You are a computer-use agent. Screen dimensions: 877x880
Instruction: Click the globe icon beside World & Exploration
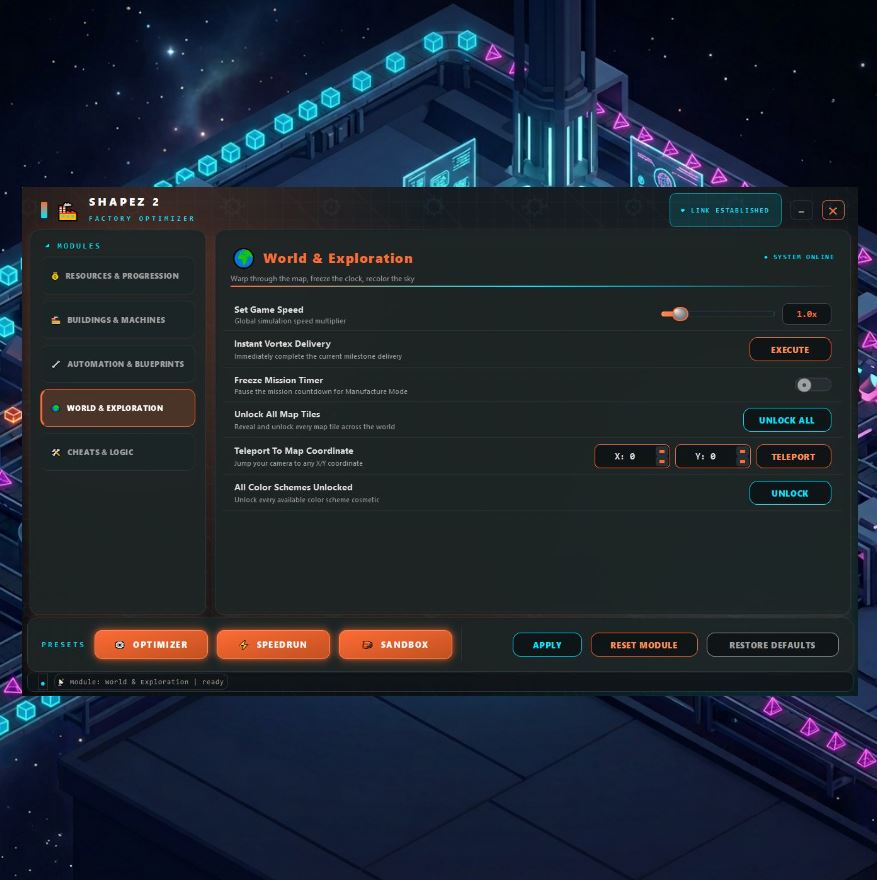point(244,258)
